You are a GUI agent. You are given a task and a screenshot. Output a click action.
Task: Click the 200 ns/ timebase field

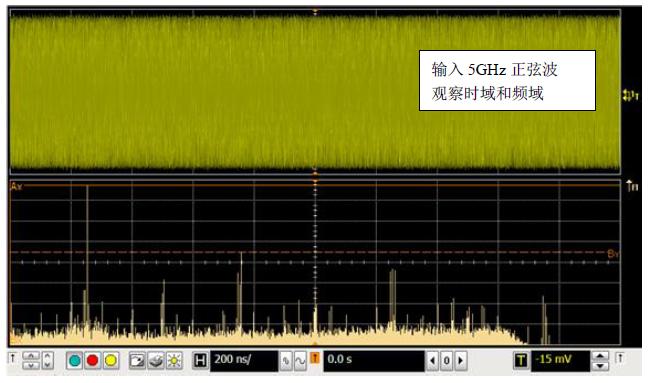point(244,360)
